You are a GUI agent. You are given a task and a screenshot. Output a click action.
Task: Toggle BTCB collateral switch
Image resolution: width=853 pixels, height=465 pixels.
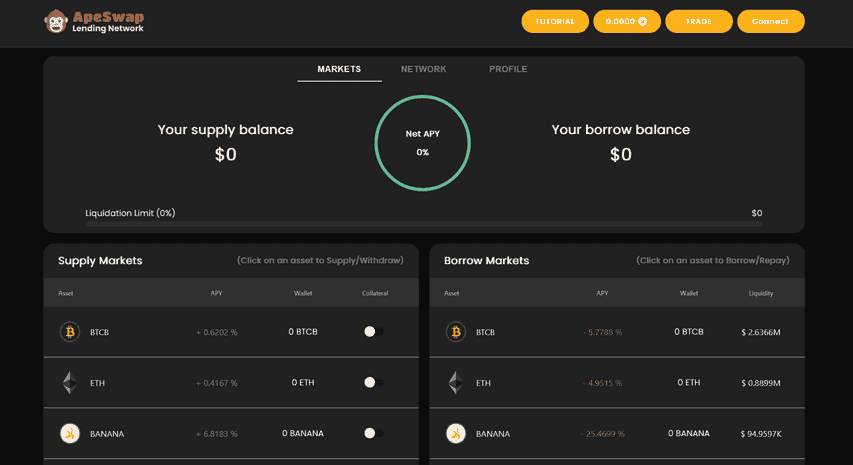[374, 332]
